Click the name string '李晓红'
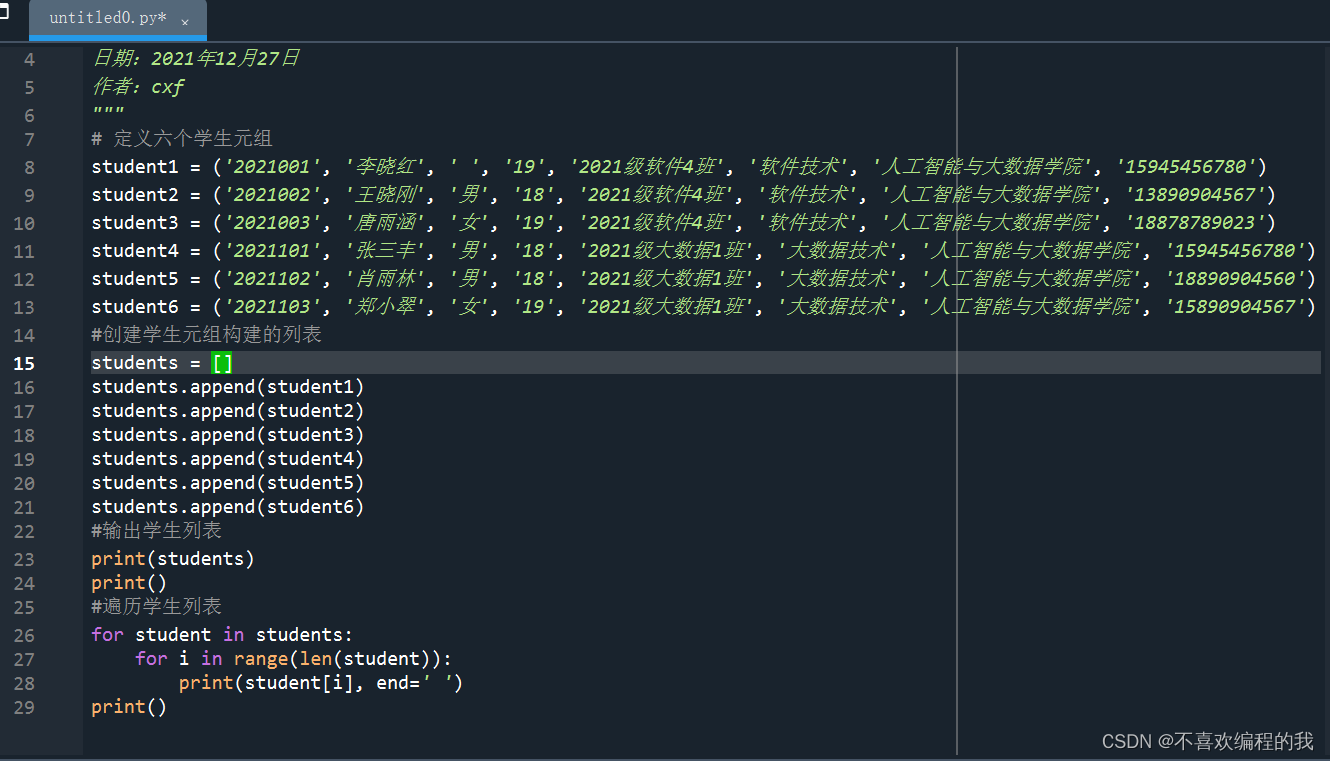The height and width of the screenshot is (761, 1330). 388,166
